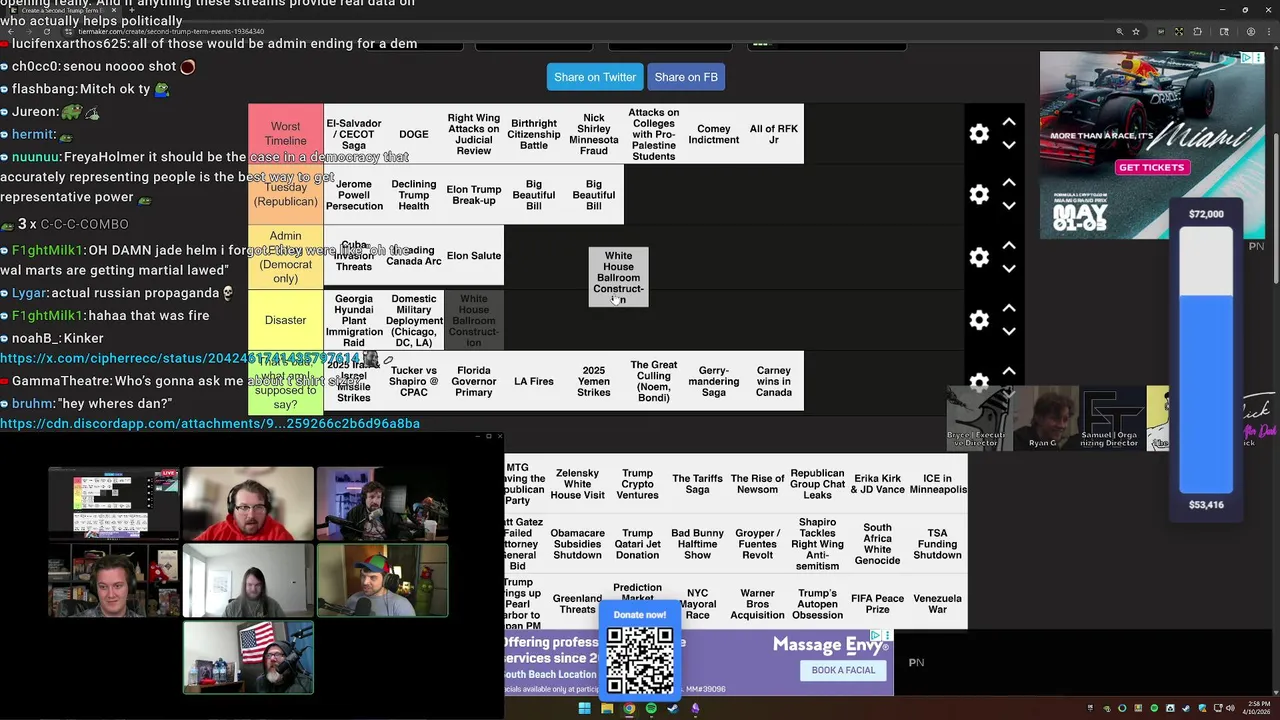Move the LA Fires tier row up

coord(1009,371)
